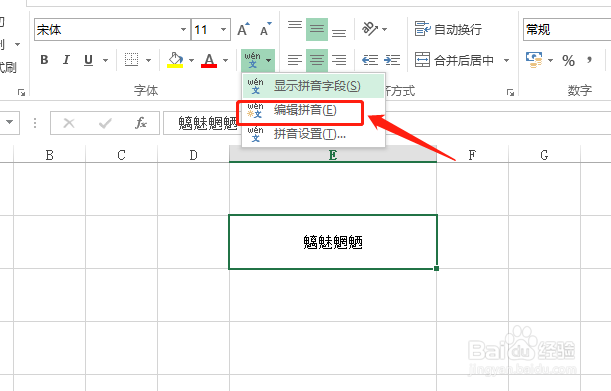
Task: Confirm formula bar entry checkmark
Action: [x=105, y=123]
